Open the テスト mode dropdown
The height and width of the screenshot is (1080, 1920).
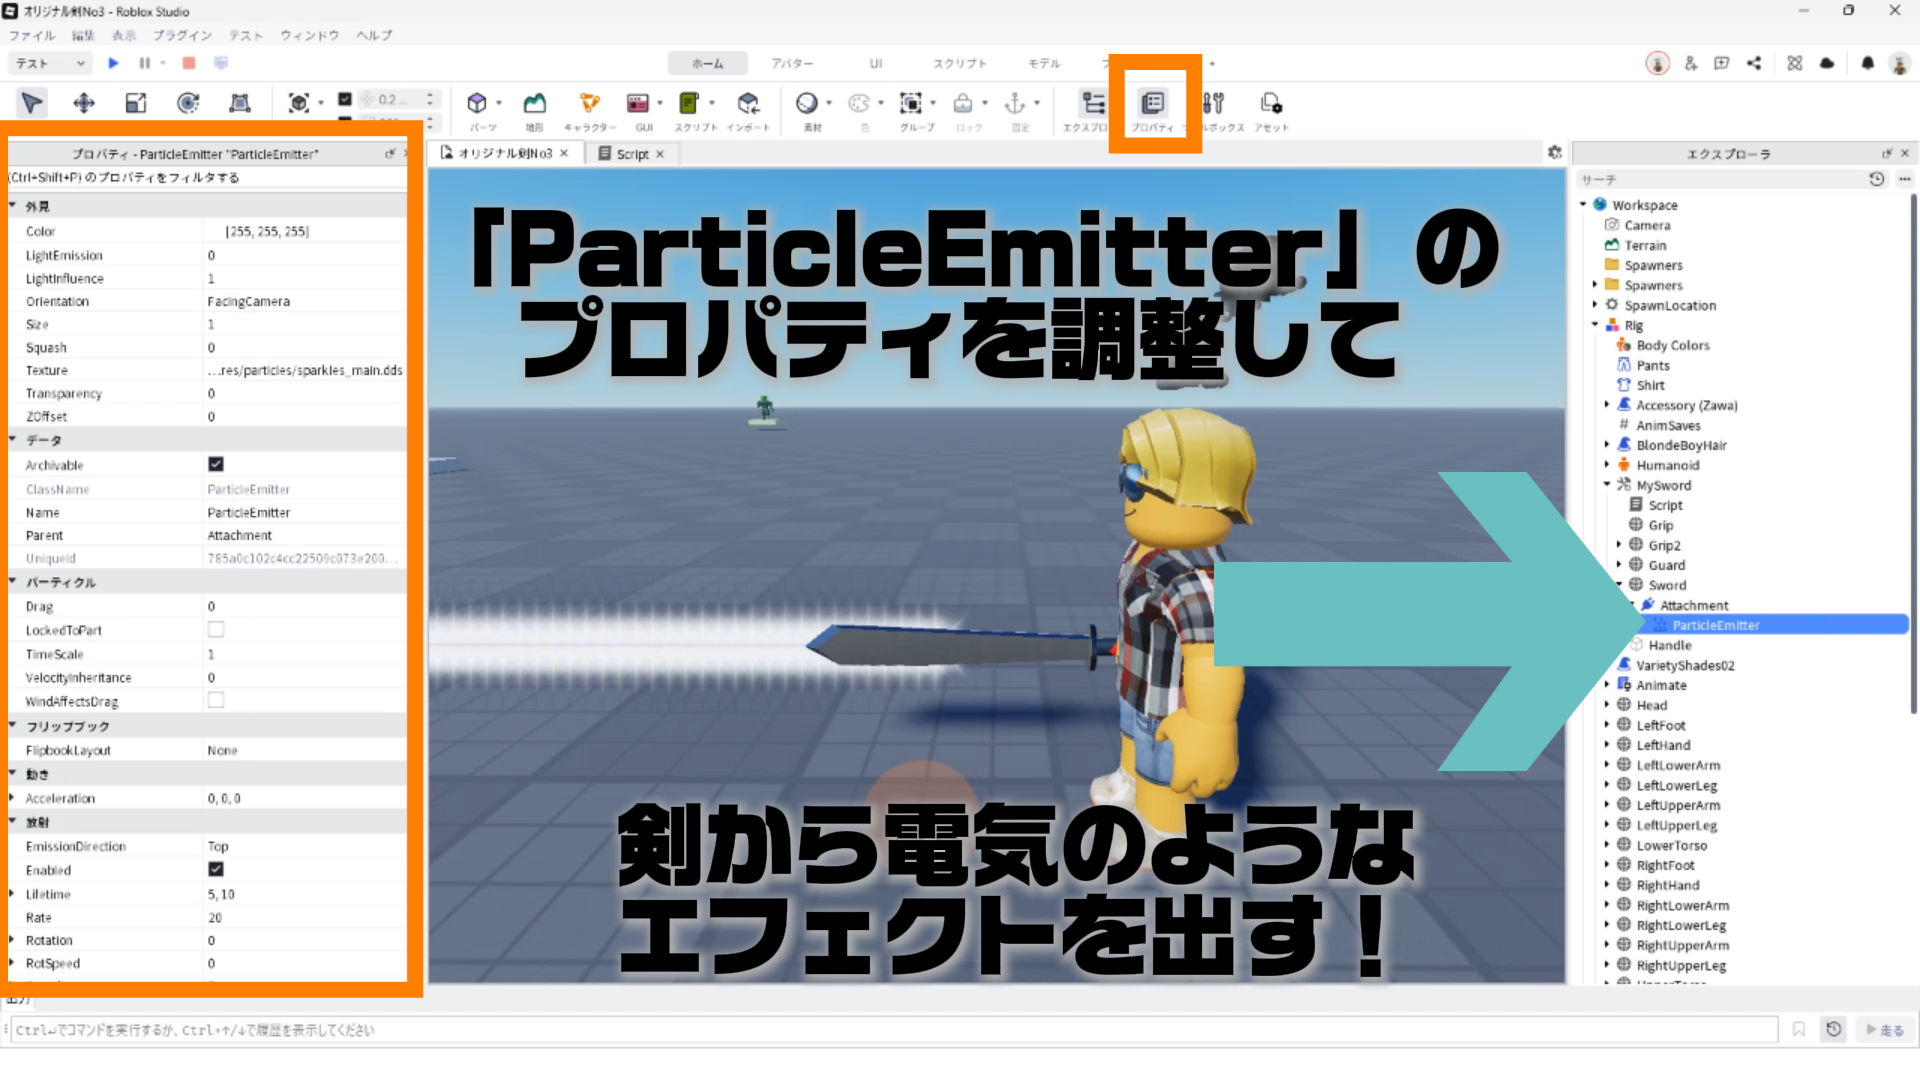[52, 63]
